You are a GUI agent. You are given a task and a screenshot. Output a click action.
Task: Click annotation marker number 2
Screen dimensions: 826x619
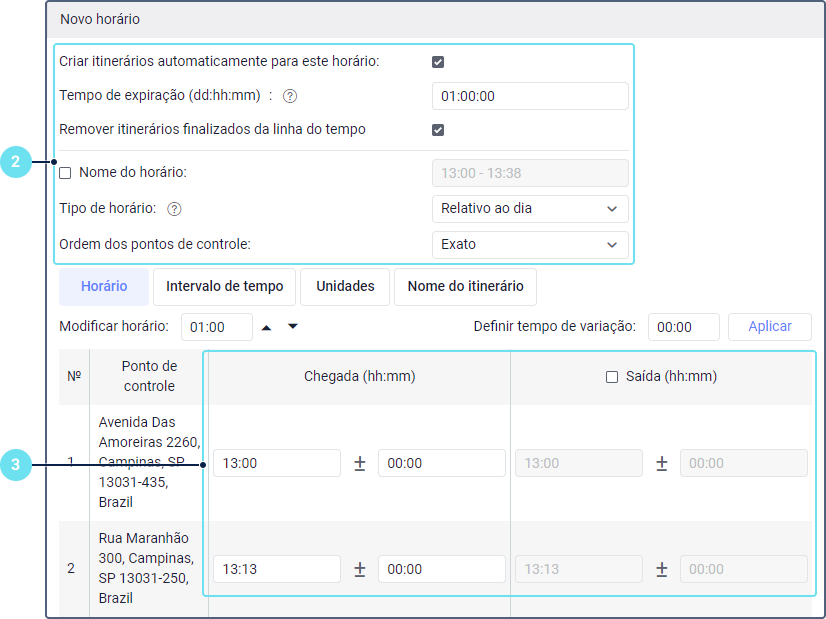pyautogui.click(x=16, y=162)
